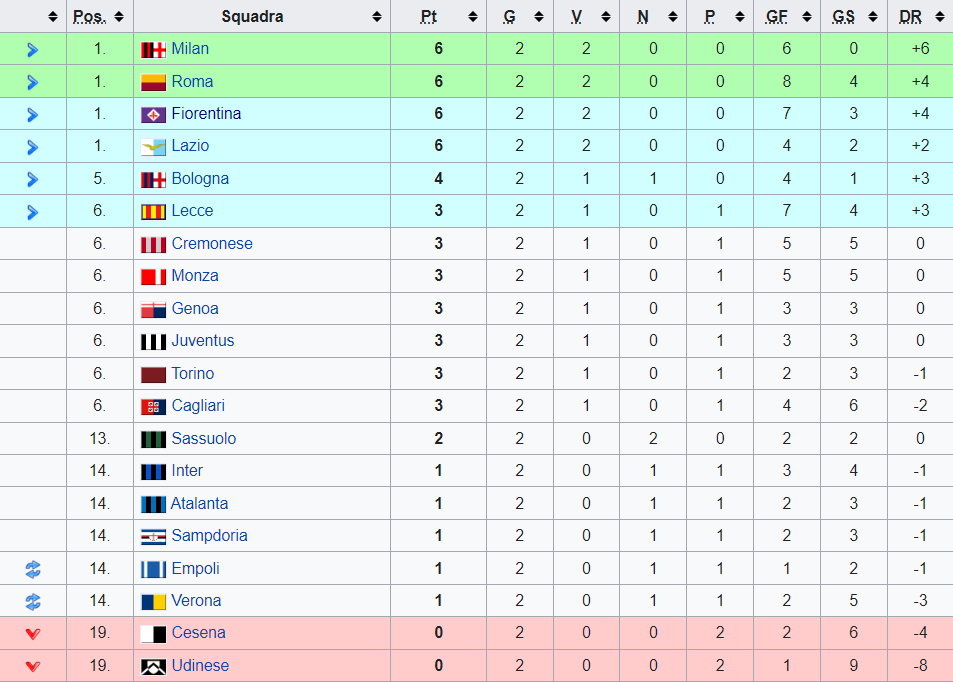The image size is (953, 682).
Task: Open the Torino team link
Action: (x=193, y=373)
